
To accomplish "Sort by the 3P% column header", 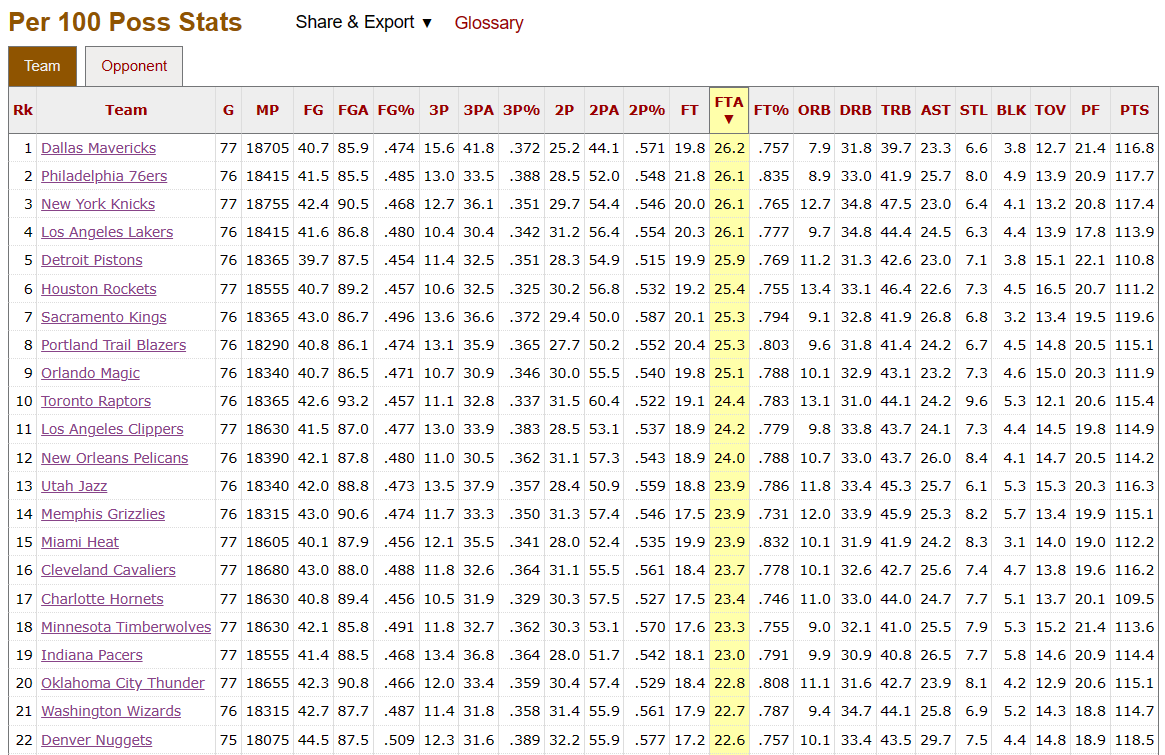I will pyautogui.click(x=522, y=110).
